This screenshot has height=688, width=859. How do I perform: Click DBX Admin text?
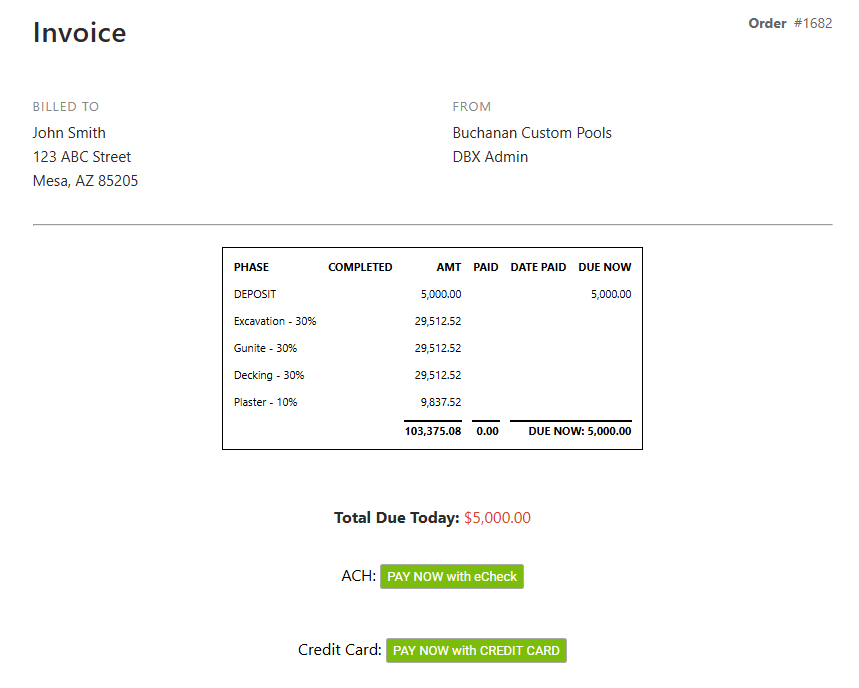490,157
